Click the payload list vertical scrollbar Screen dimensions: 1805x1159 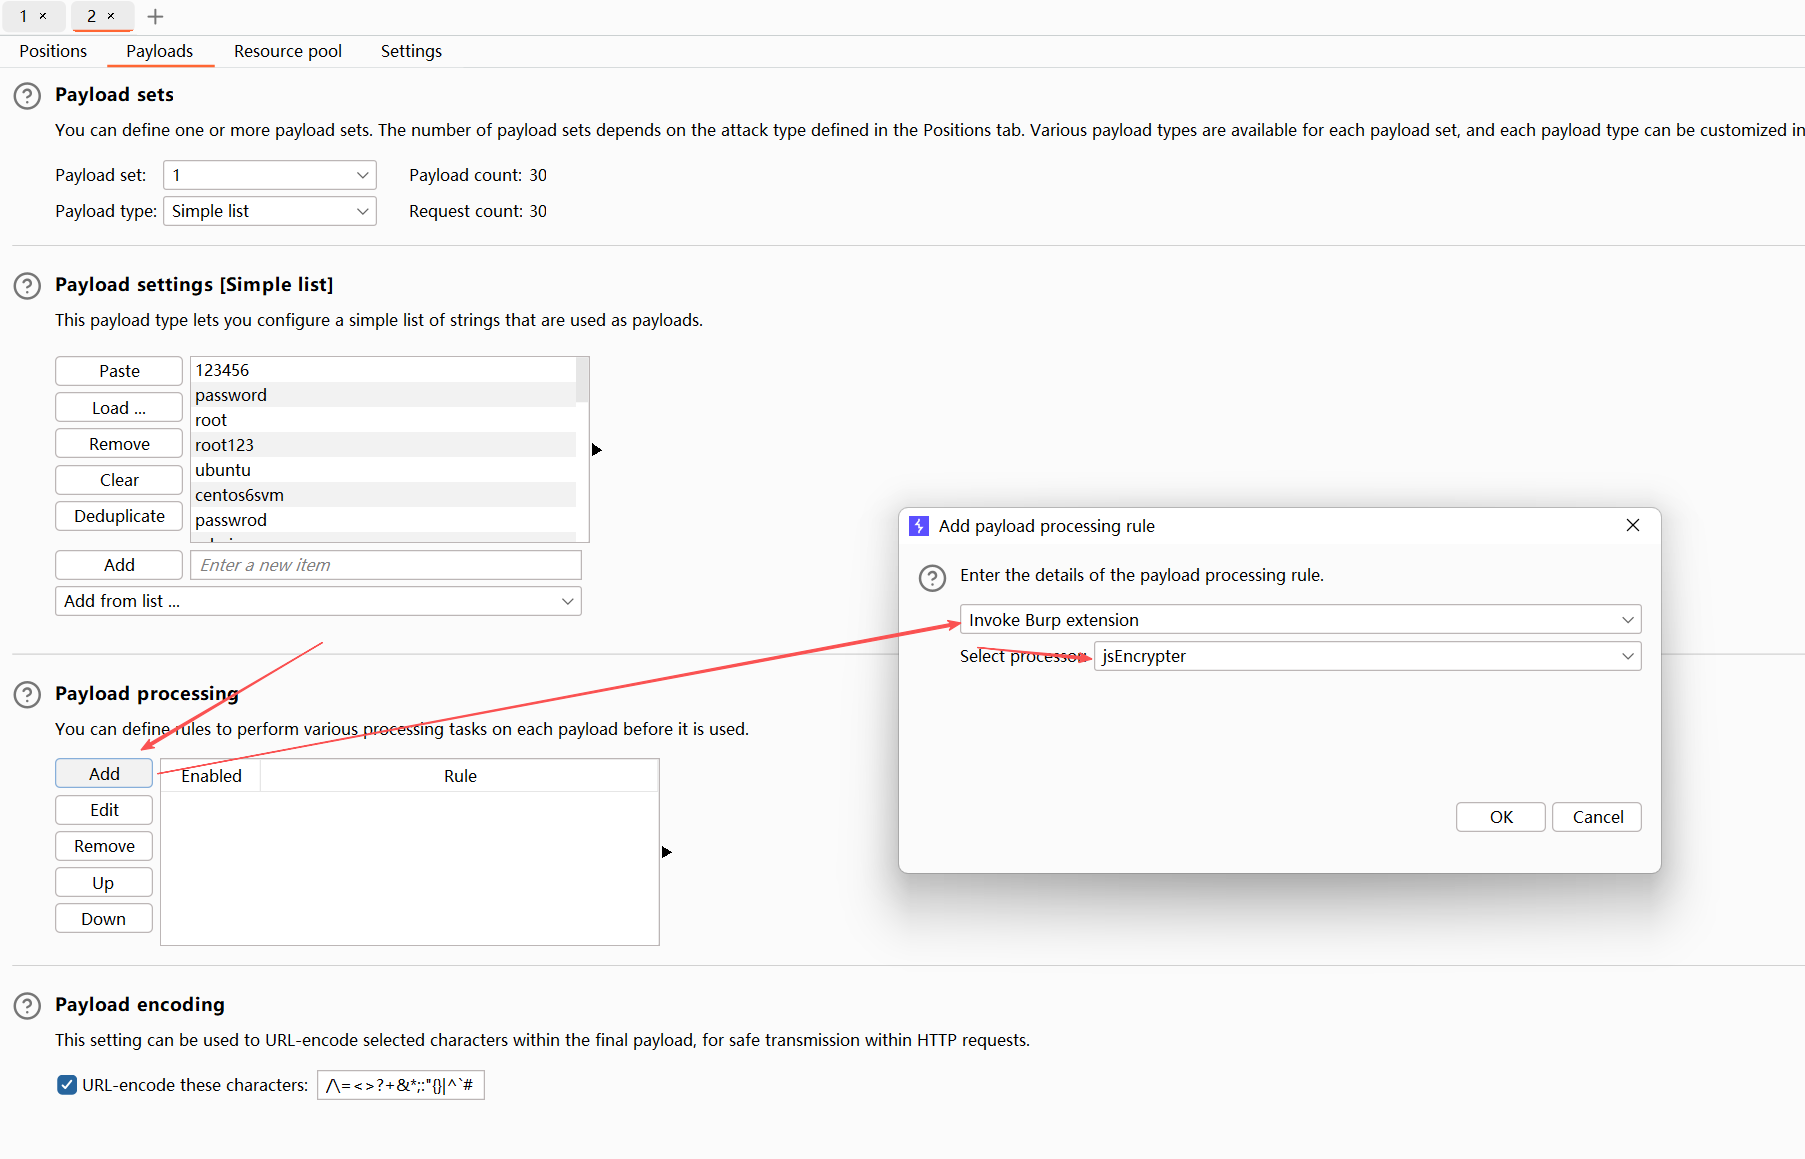click(582, 380)
